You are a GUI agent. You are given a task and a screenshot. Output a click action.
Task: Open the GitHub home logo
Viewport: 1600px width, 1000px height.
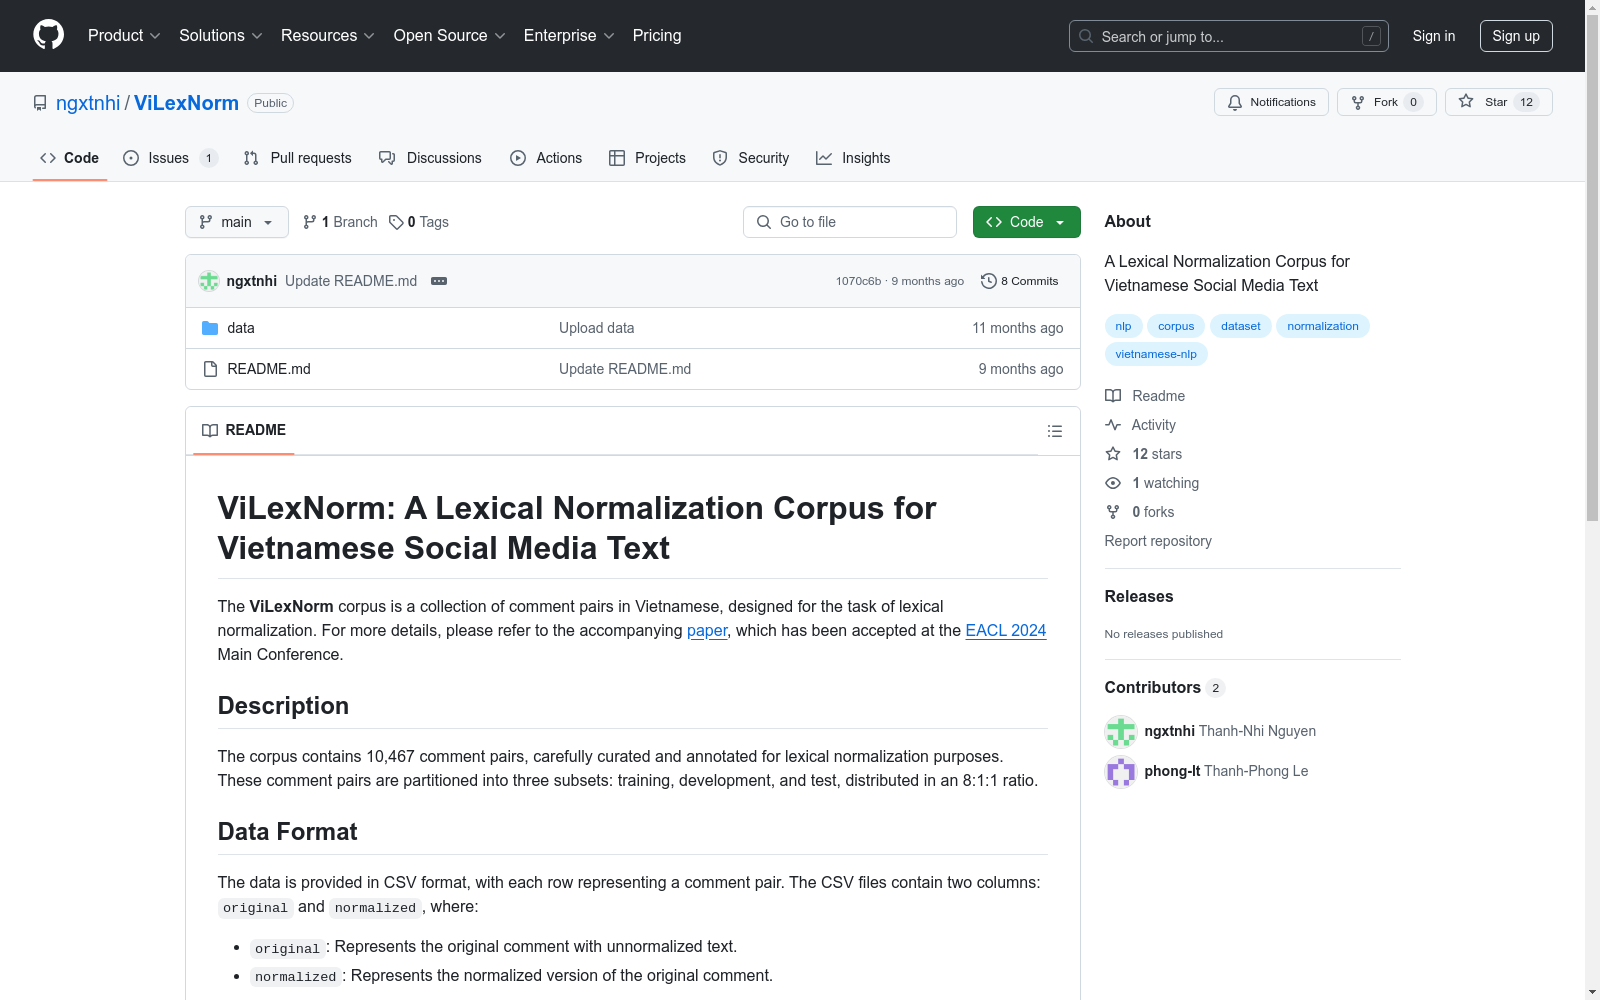tap(48, 35)
